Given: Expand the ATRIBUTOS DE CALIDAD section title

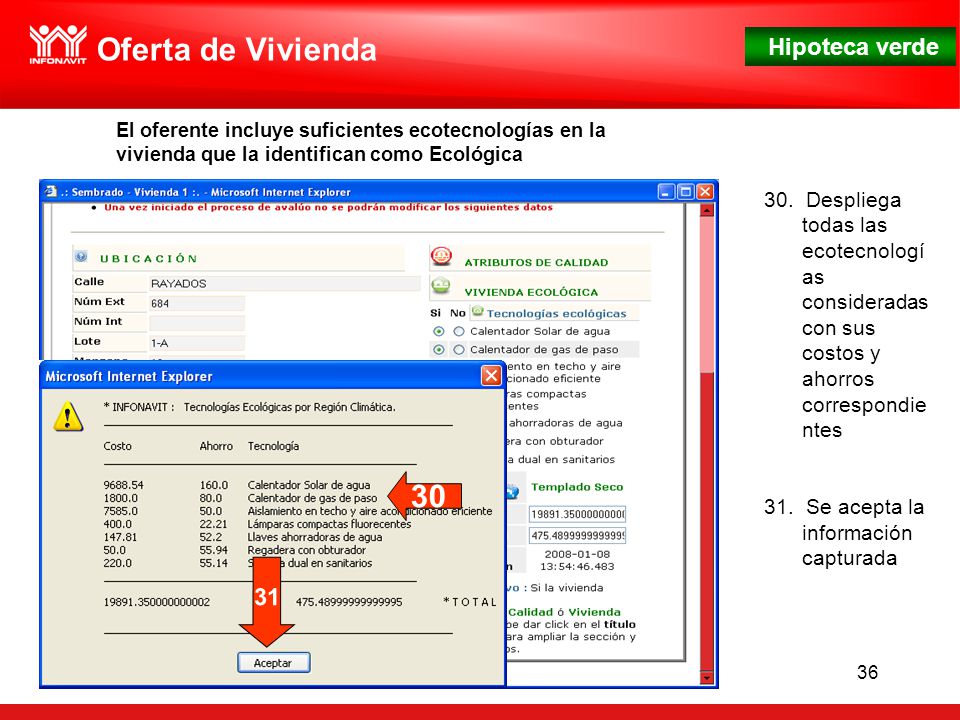Looking at the screenshot, I should [536, 263].
